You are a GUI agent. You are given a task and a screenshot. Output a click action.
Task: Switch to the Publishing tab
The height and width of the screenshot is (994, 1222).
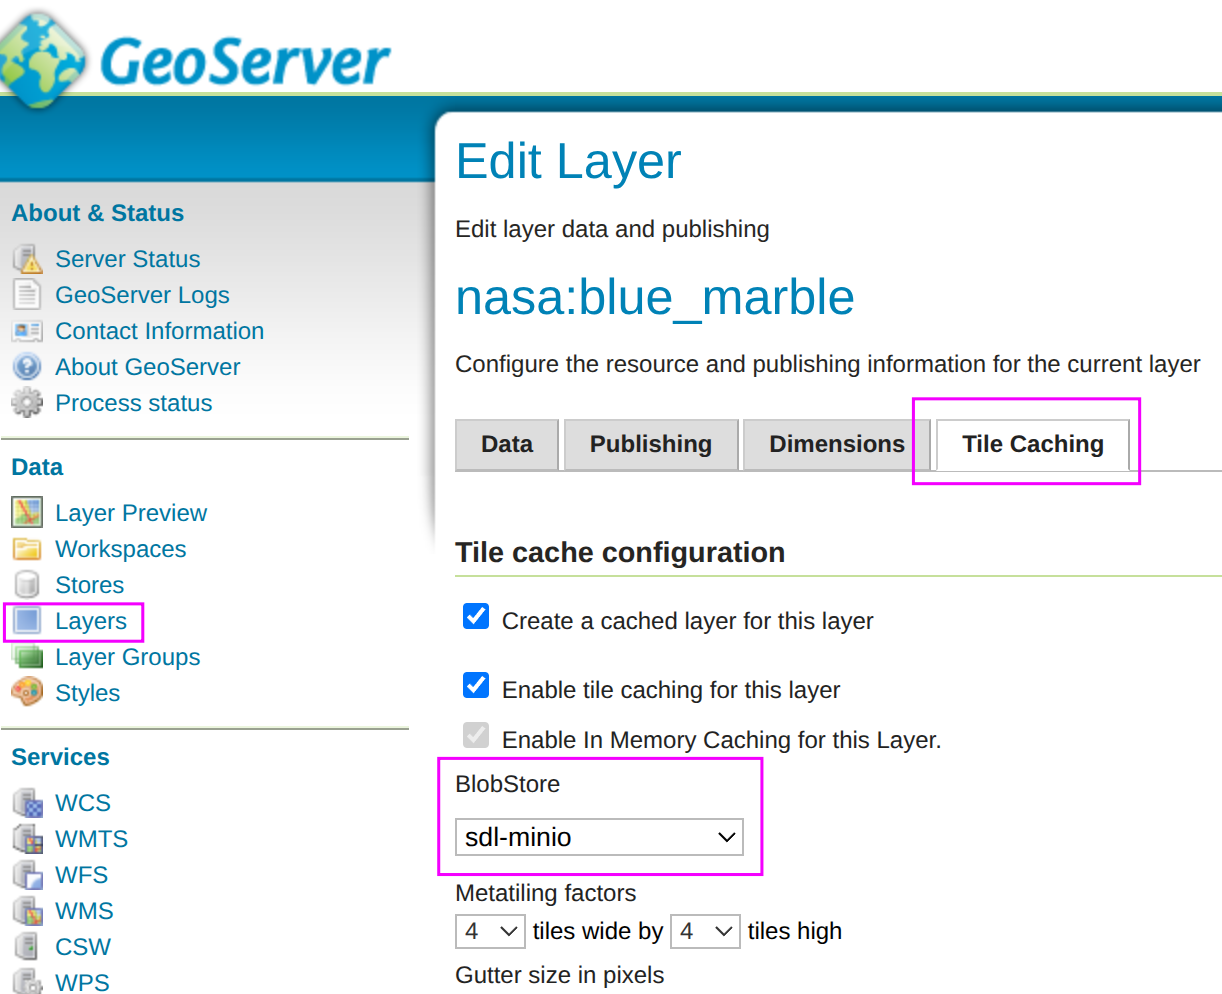click(x=651, y=444)
